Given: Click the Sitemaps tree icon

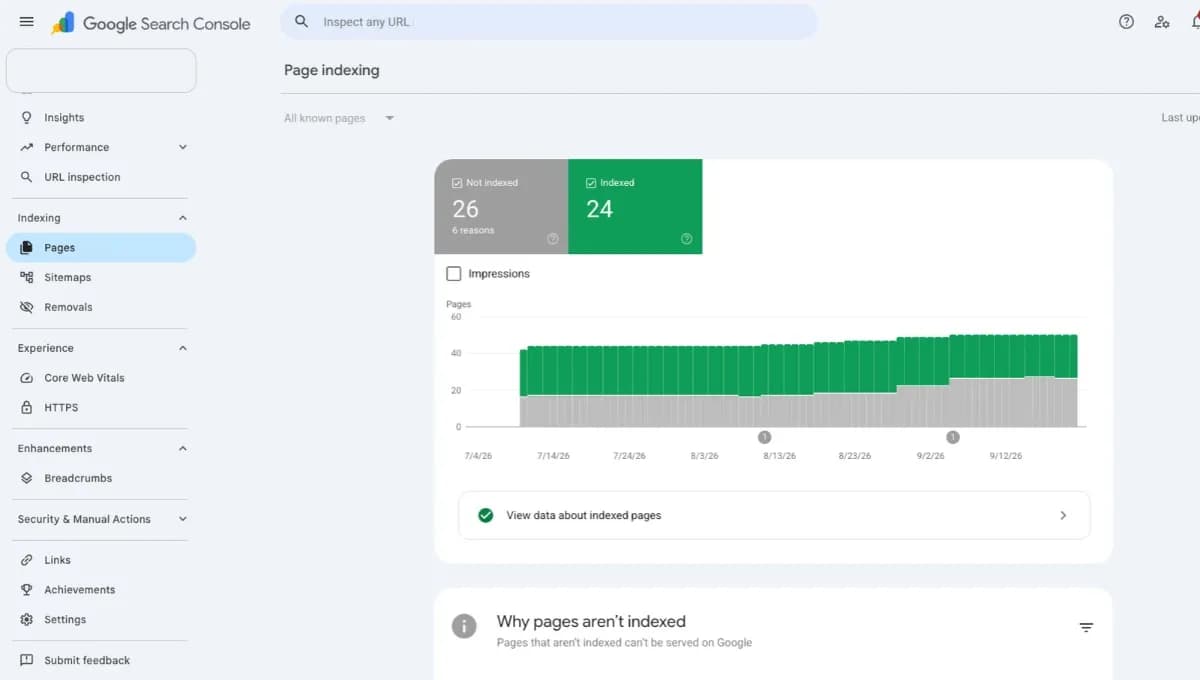Looking at the screenshot, I should tap(27, 277).
